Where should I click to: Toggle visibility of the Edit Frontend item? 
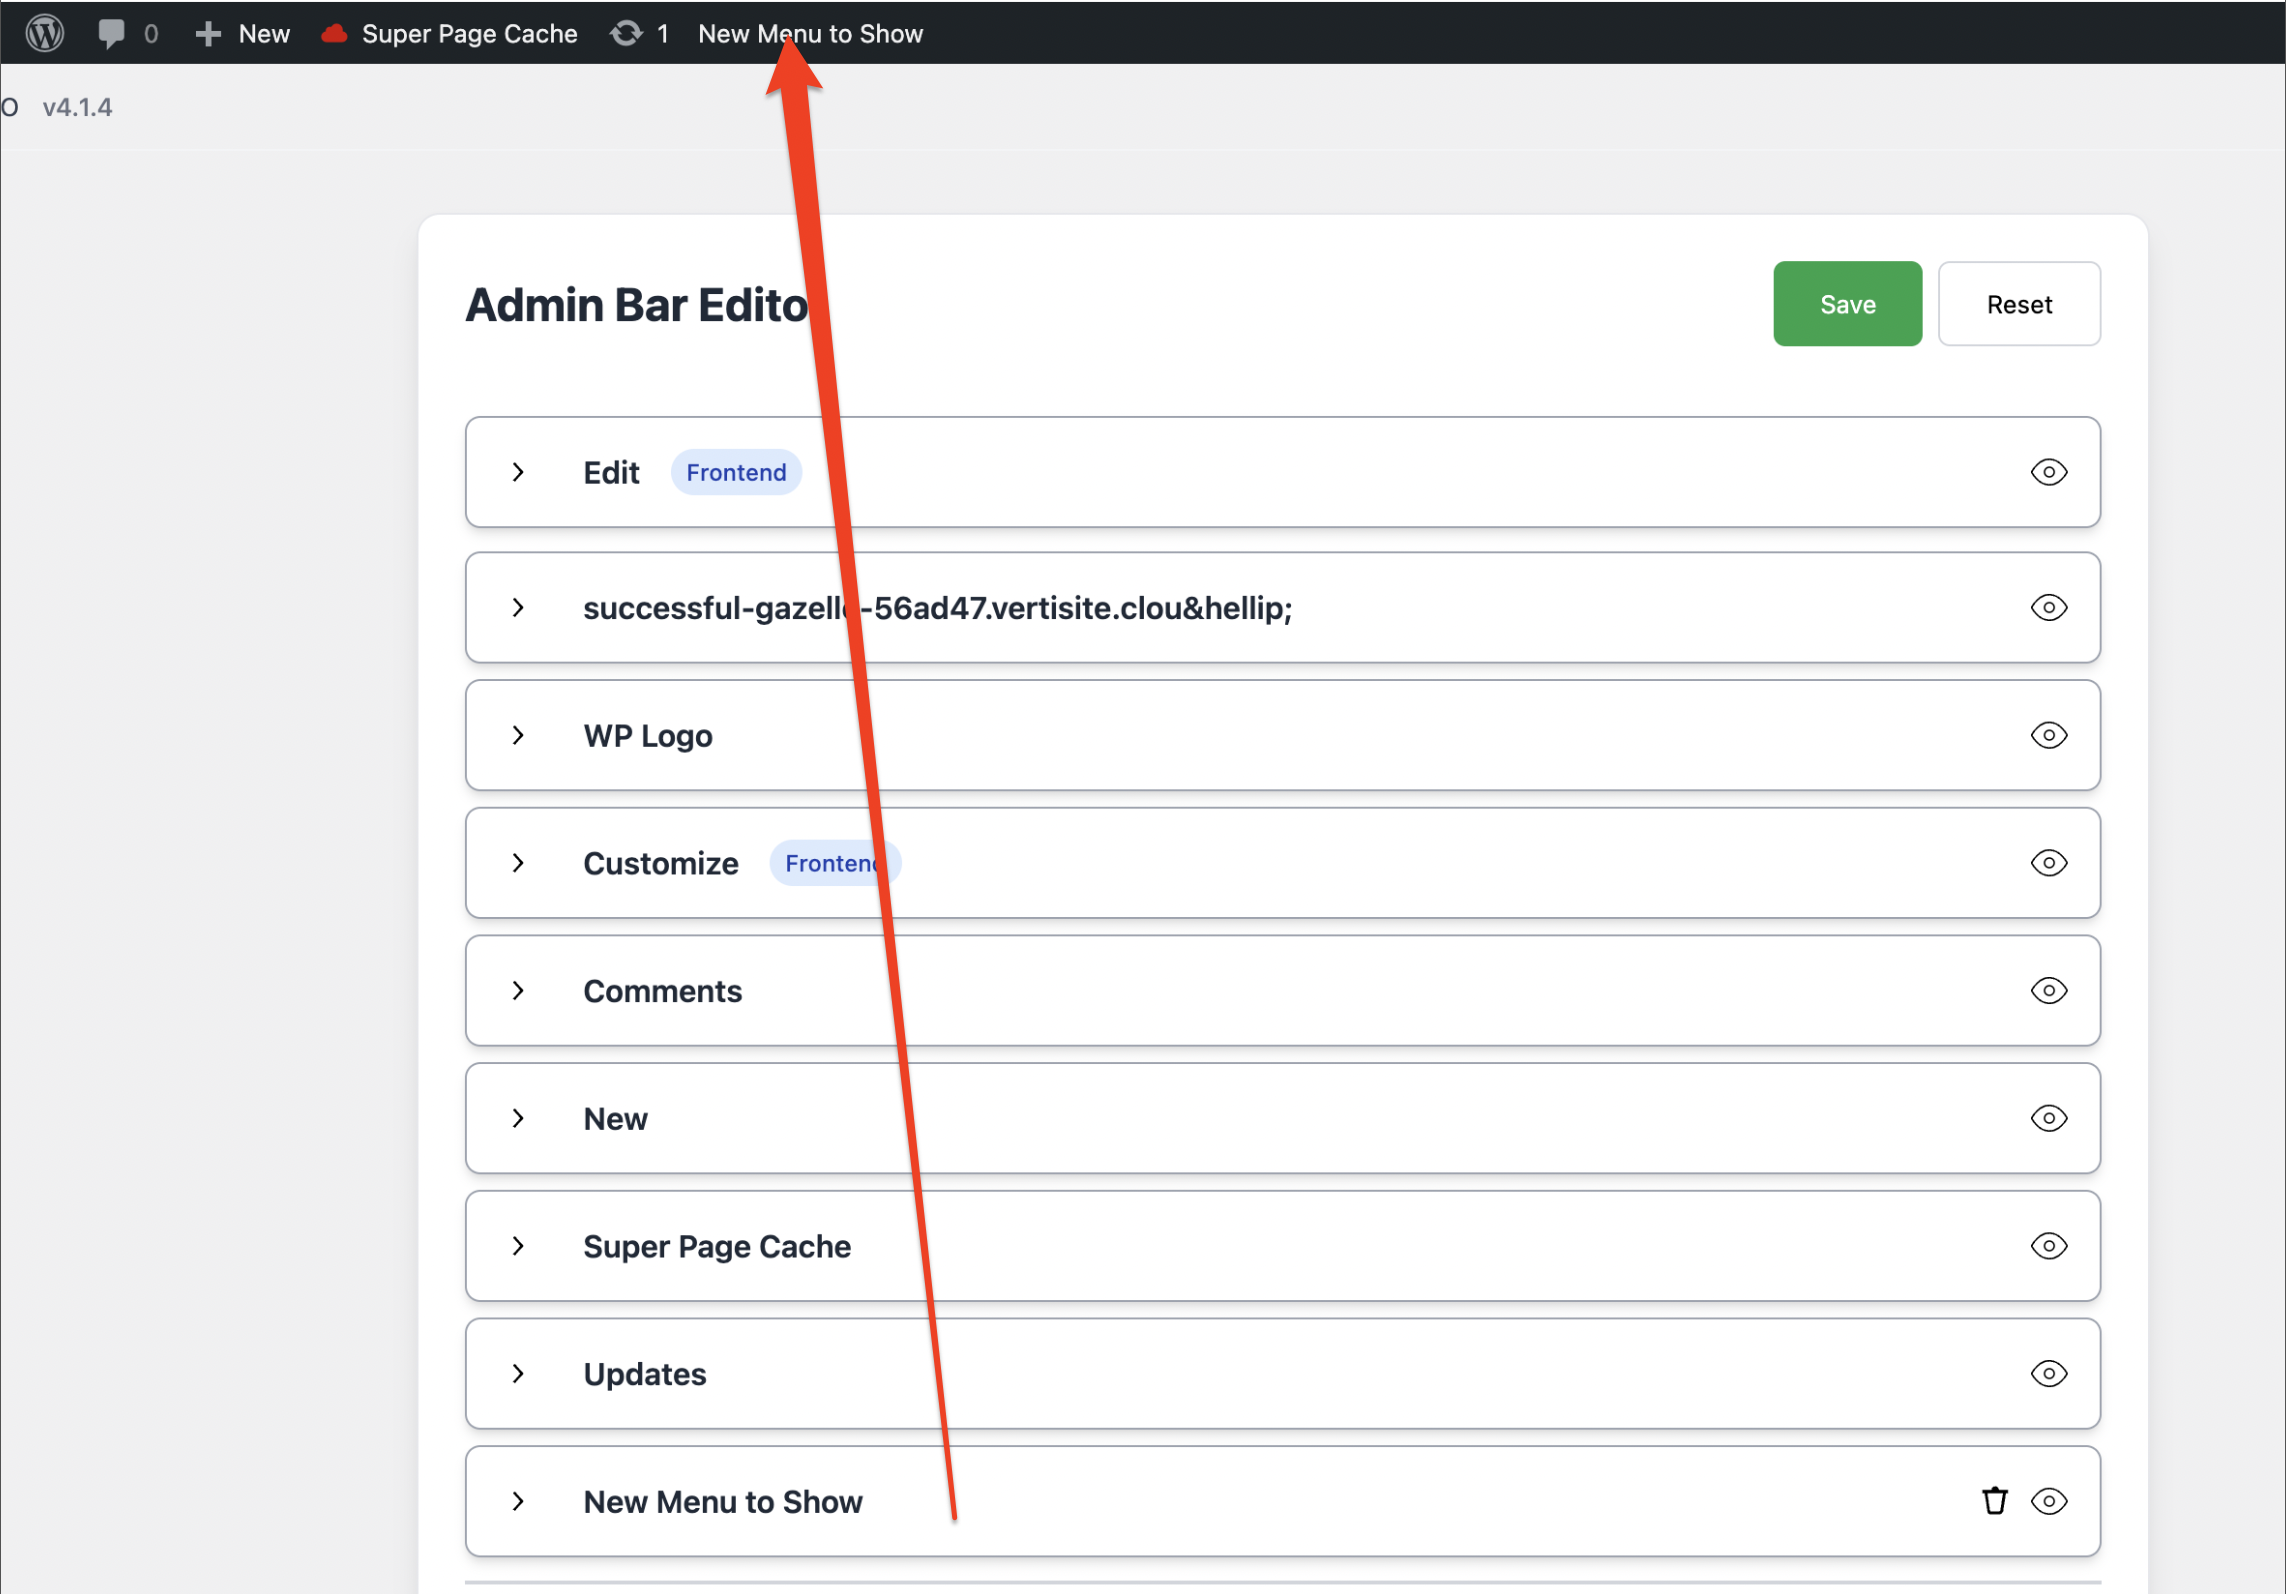2048,472
